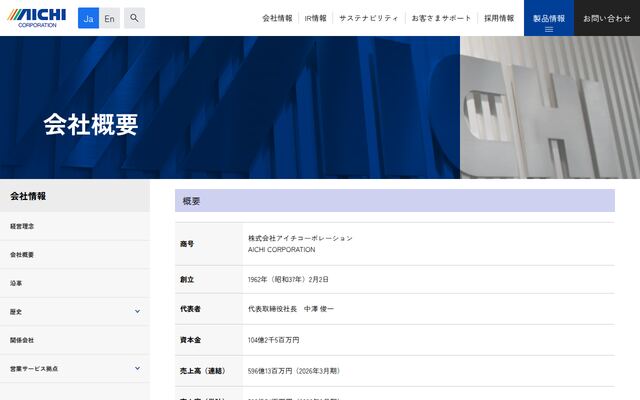Screen dimensions: 640x400
Task: Click the 会社概要 hero title
Action: (91, 124)
